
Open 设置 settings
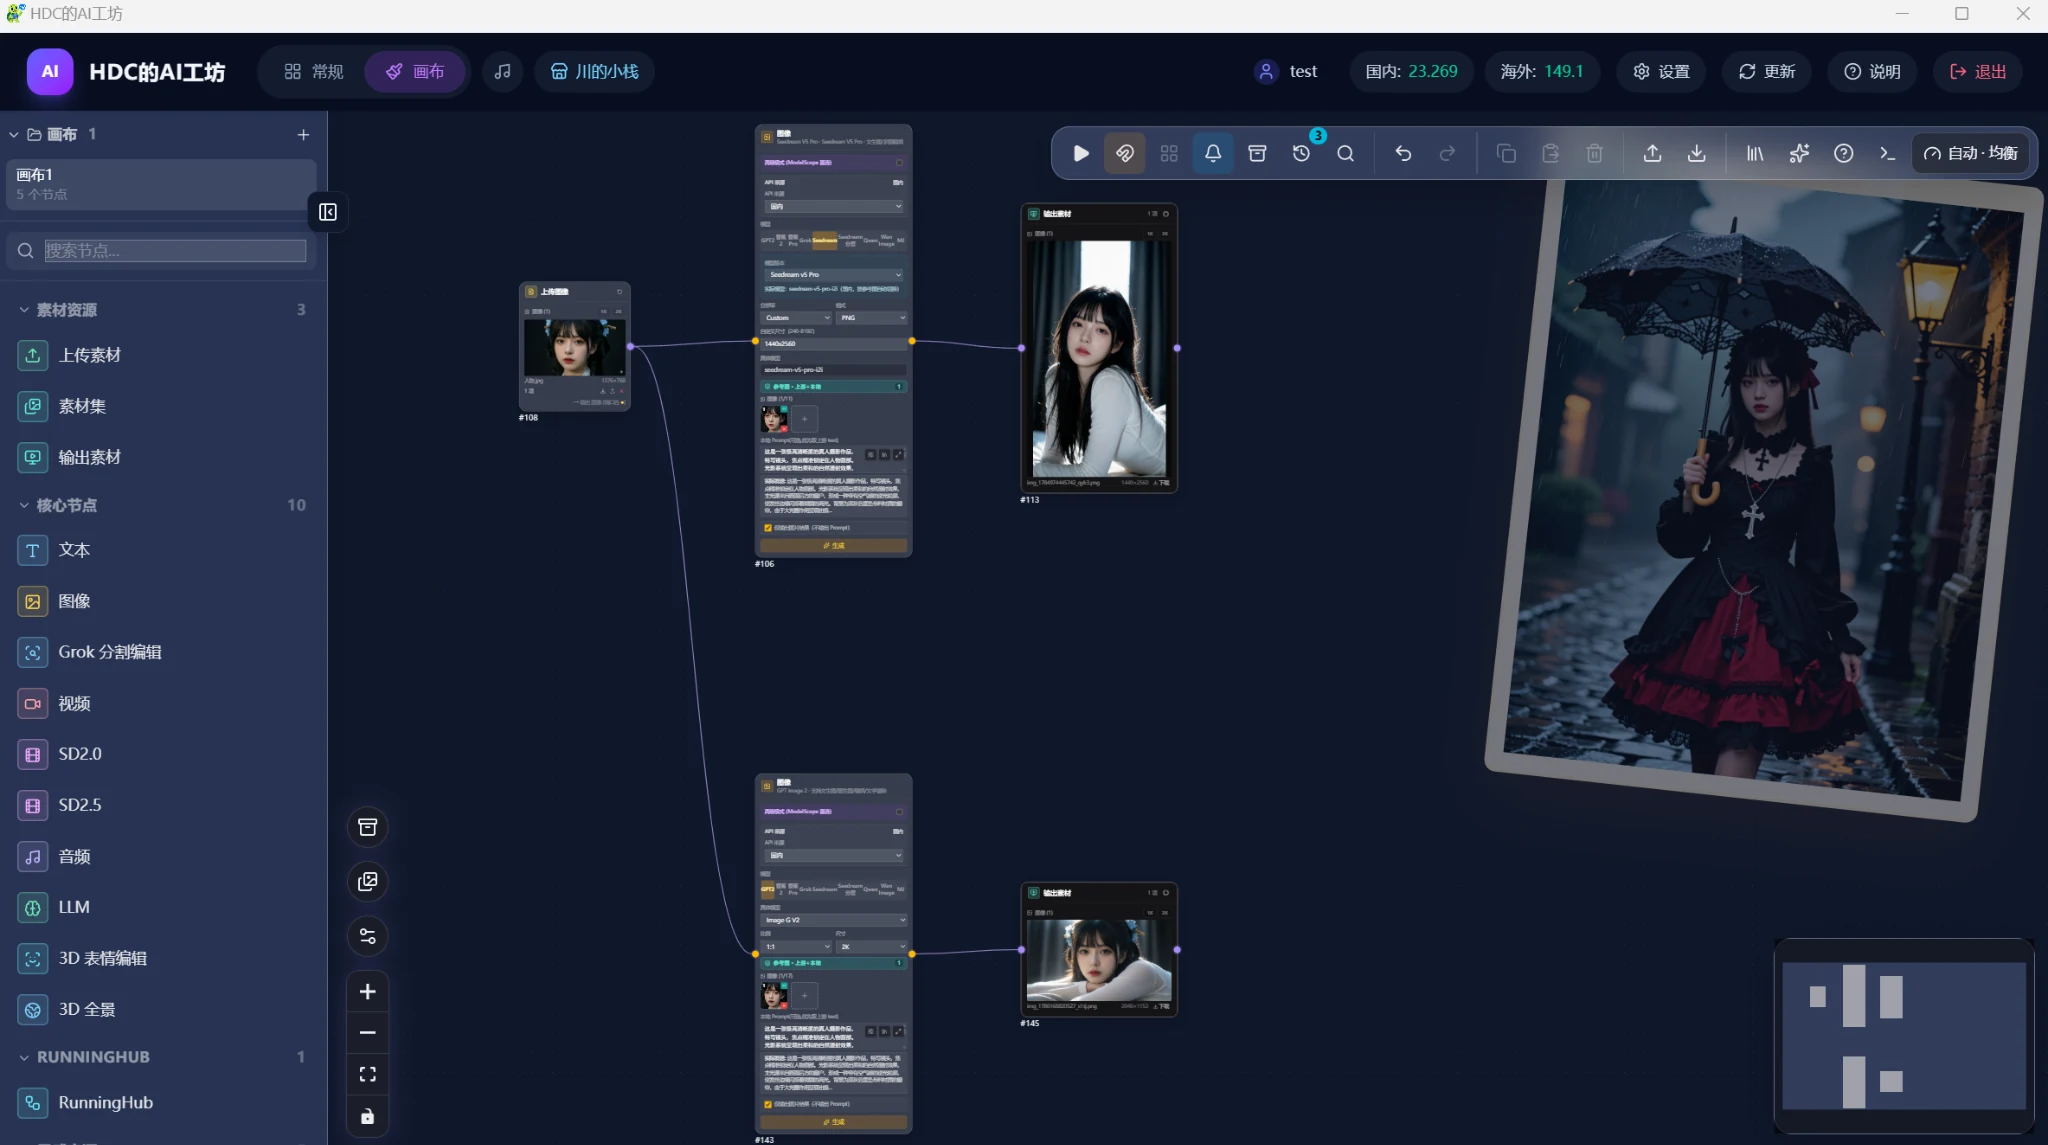(1661, 72)
